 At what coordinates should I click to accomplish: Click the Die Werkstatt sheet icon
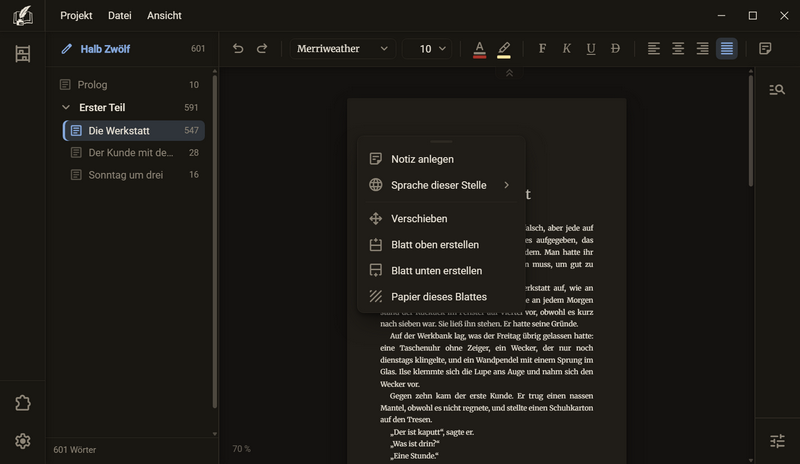tap(76, 131)
